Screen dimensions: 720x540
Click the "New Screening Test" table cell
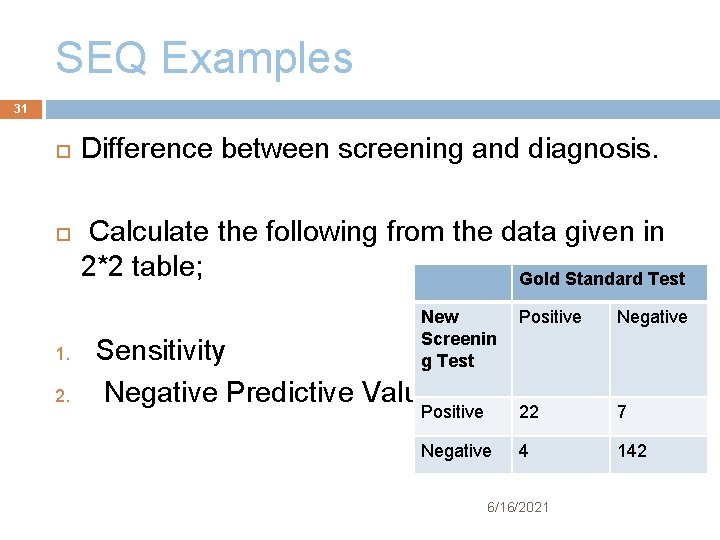[x=459, y=340]
